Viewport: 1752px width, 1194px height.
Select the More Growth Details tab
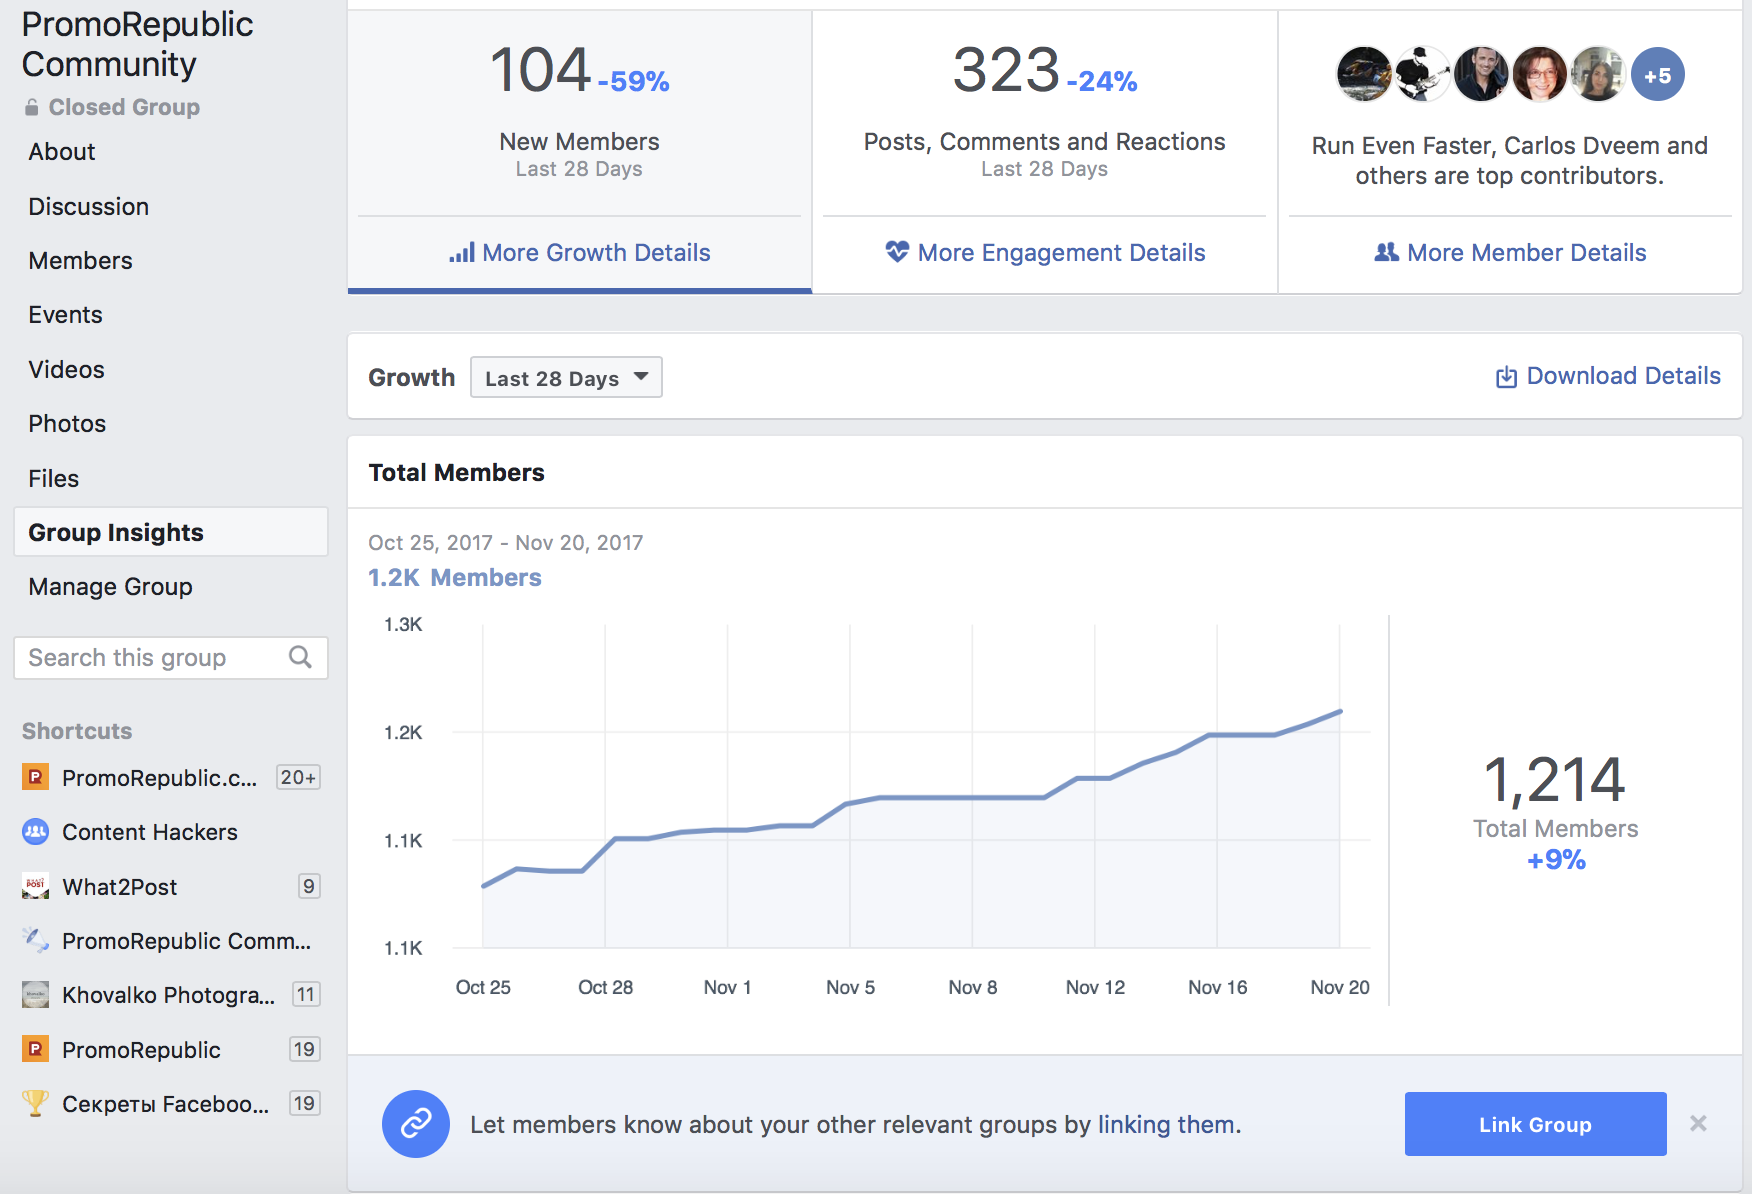click(580, 253)
